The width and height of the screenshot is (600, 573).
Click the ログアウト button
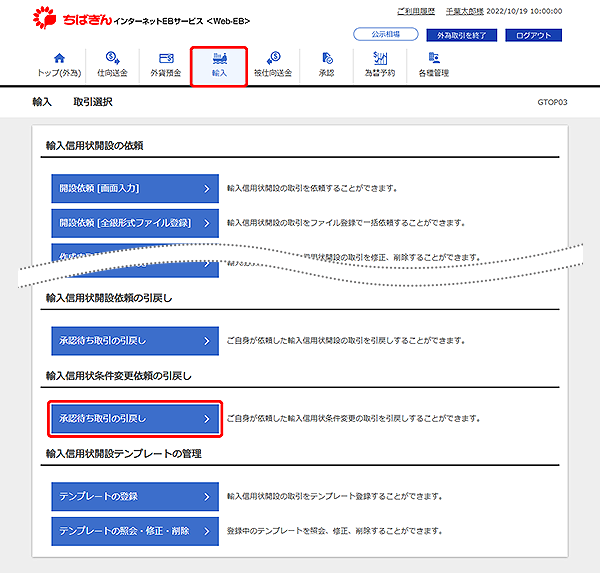533,35
